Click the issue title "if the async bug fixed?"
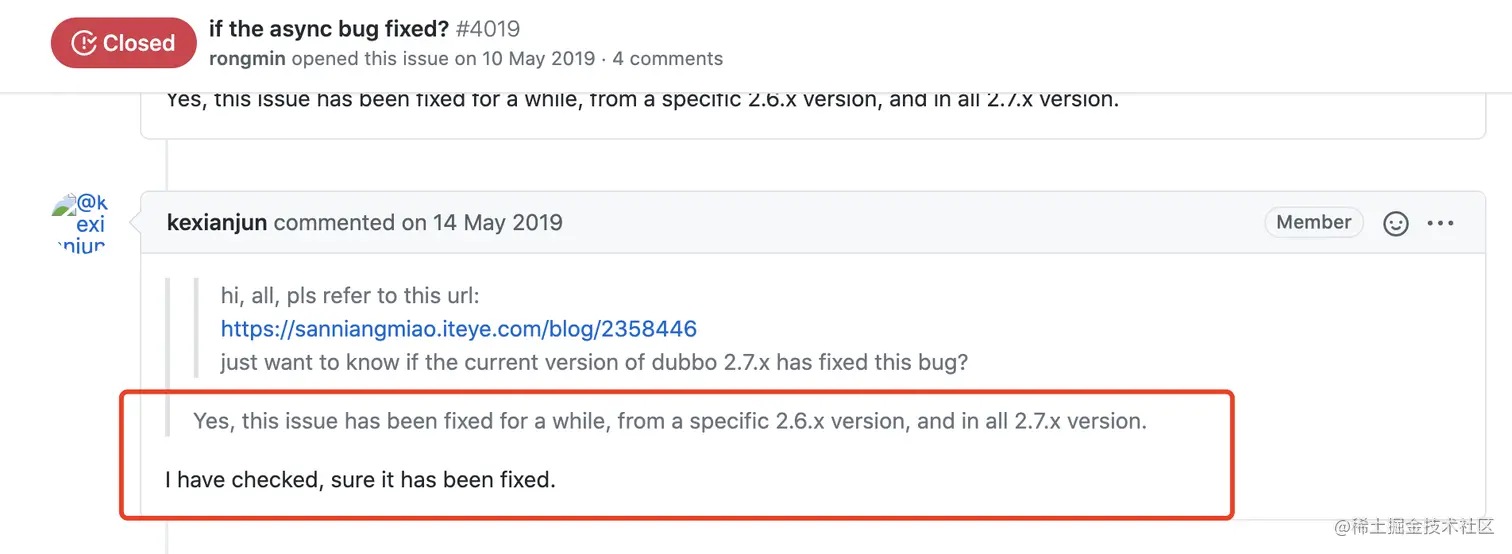The width and height of the screenshot is (1512, 554). click(x=333, y=29)
